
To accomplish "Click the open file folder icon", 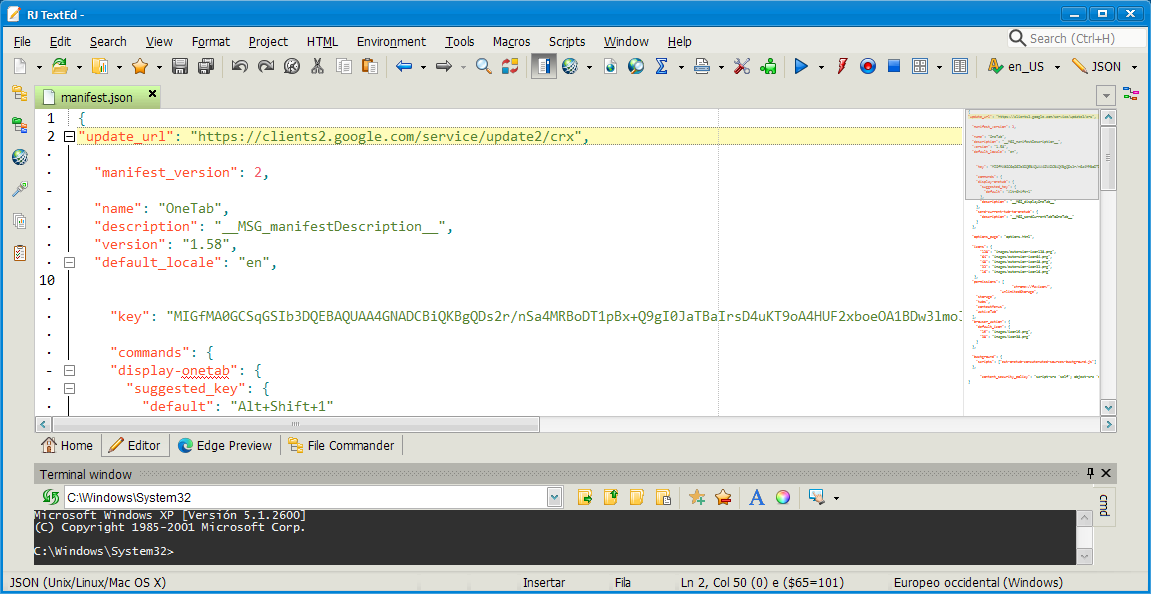I will (60, 67).
